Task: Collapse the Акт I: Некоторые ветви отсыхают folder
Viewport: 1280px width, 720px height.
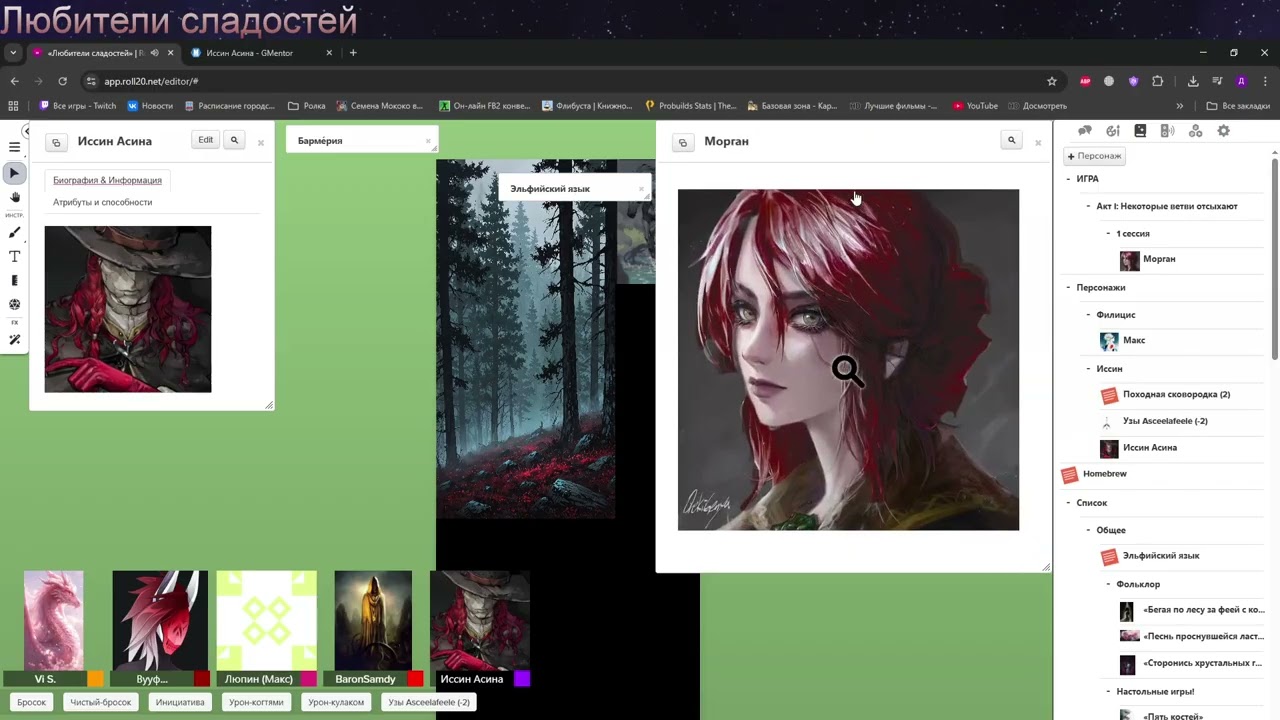Action: (x=1088, y=206)
